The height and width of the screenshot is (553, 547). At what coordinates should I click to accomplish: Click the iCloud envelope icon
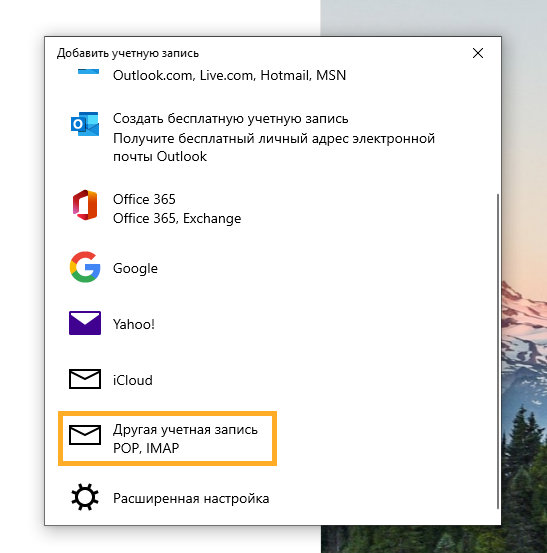pyautogui.click(x=85, y=379)
